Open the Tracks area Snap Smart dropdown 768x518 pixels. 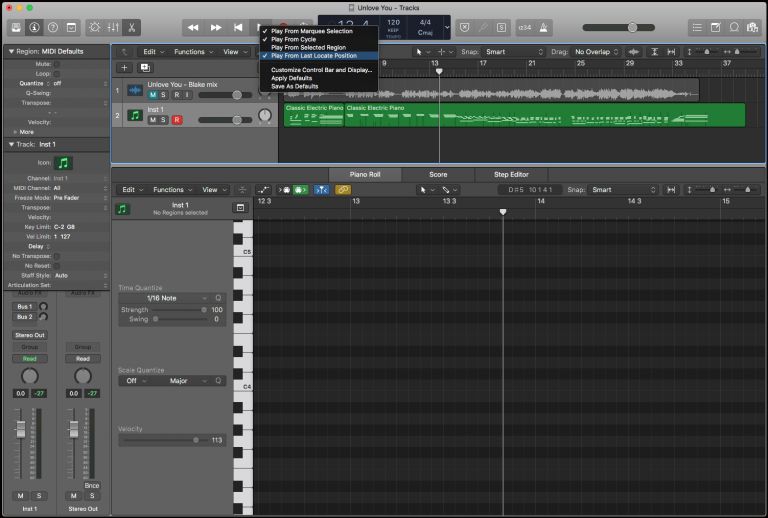514,52
